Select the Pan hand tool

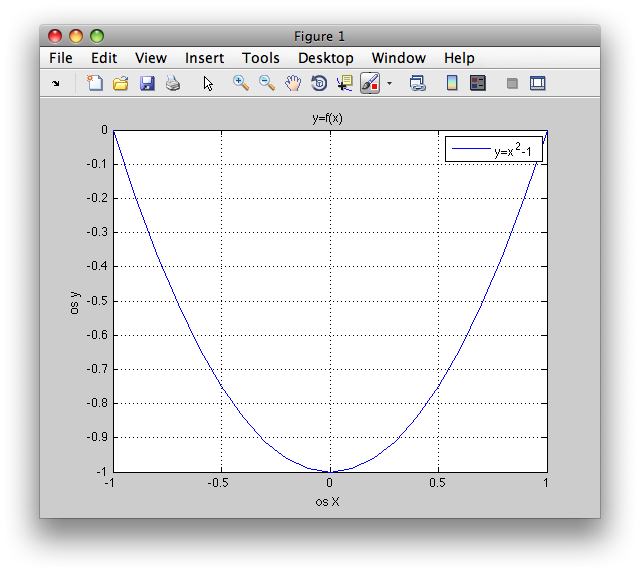(x=293, y=83)
